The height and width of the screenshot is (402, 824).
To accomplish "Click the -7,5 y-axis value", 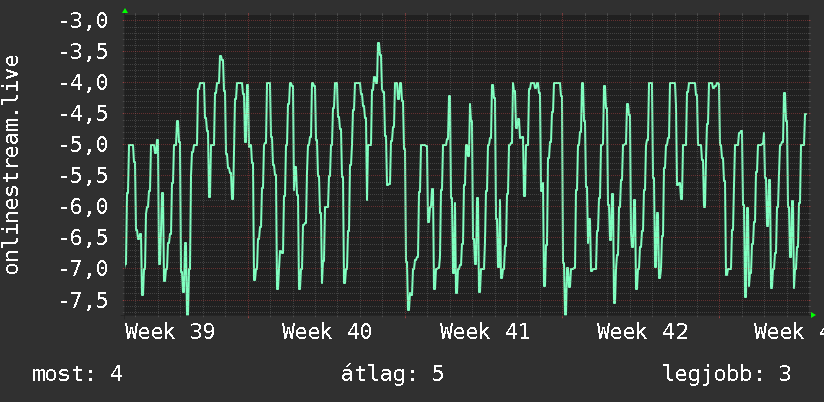I will 84,300.
